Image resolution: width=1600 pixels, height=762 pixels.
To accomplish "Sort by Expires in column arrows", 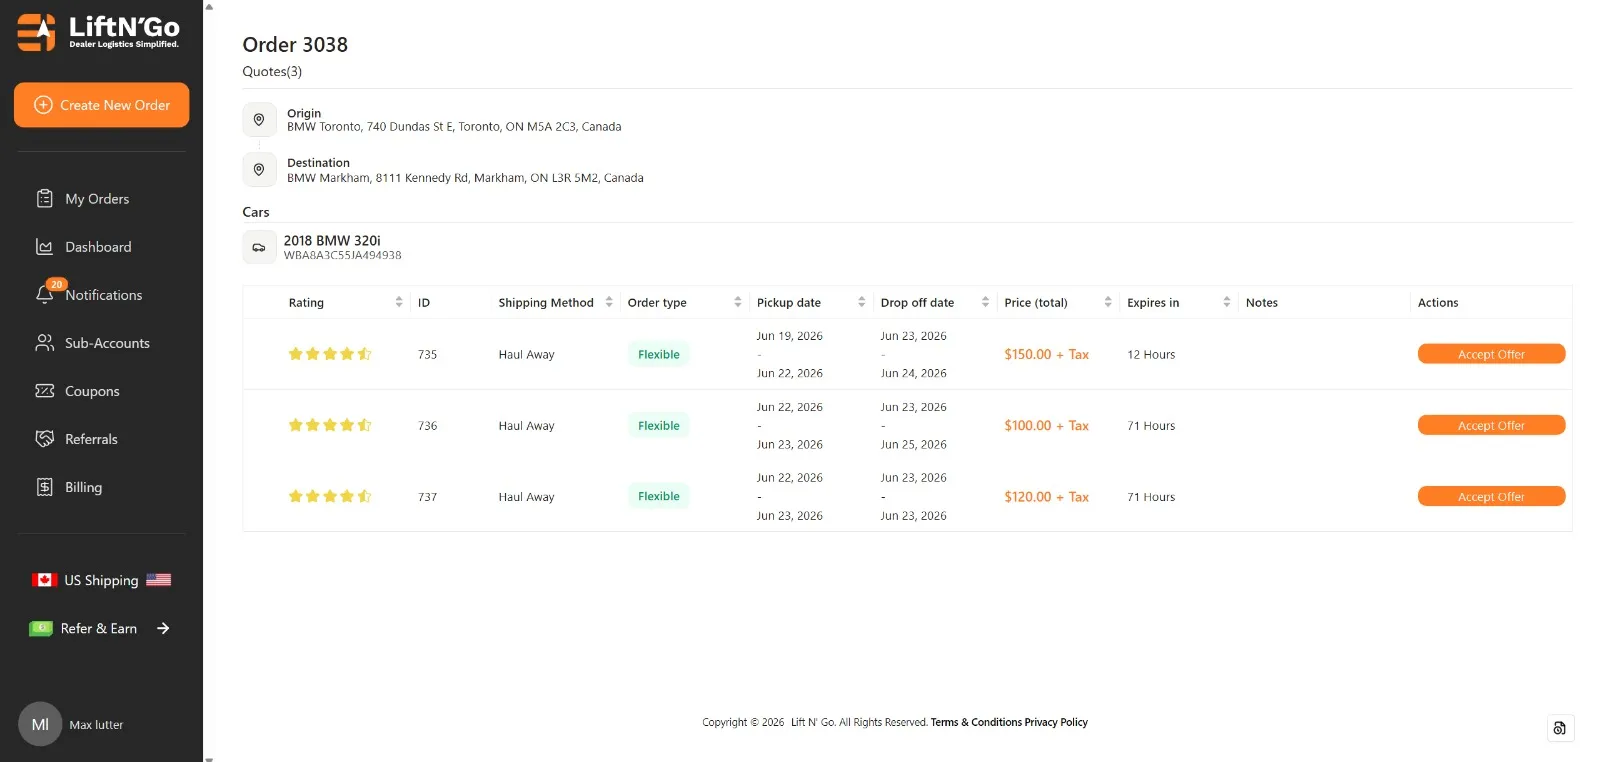I will (1227, 302).
